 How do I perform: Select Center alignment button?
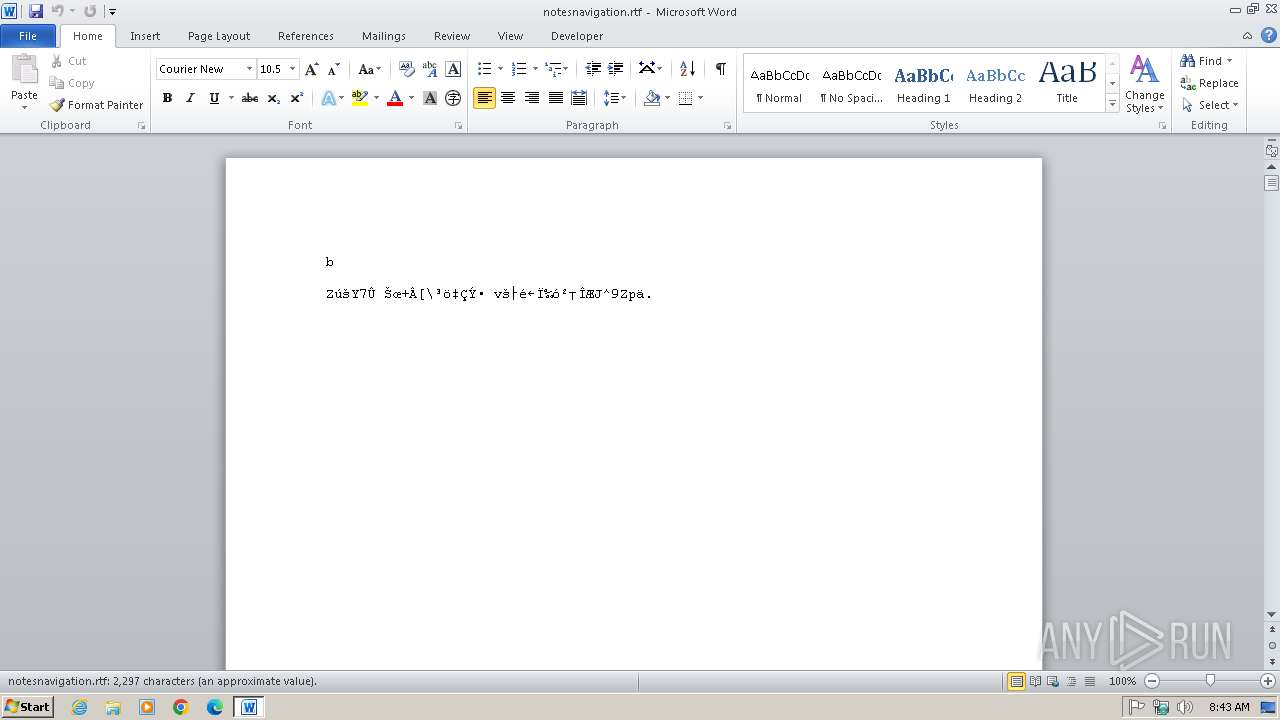[508, 98]
